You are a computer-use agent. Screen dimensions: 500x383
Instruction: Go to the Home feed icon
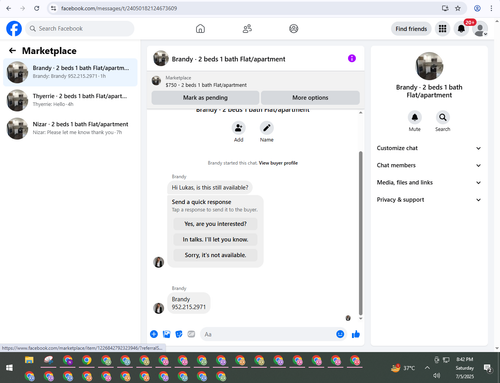pos(200,29)
